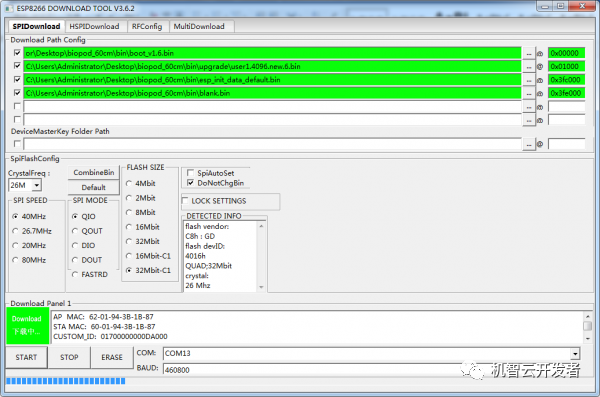
Task: Uncheck the esp_init_data_default.bin file checkbox
Action: click(x=17, y=79)
